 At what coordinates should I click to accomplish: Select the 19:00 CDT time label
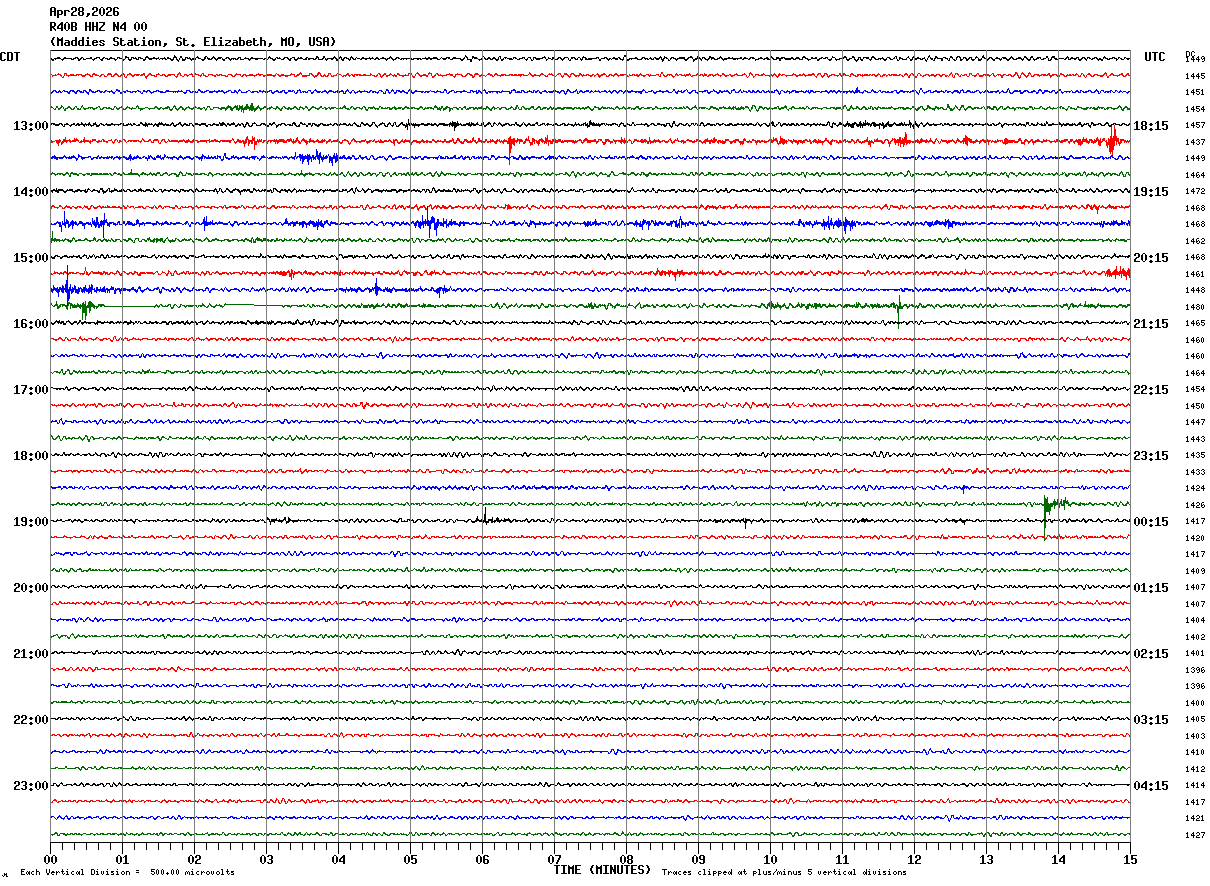(x=30, y=521)
